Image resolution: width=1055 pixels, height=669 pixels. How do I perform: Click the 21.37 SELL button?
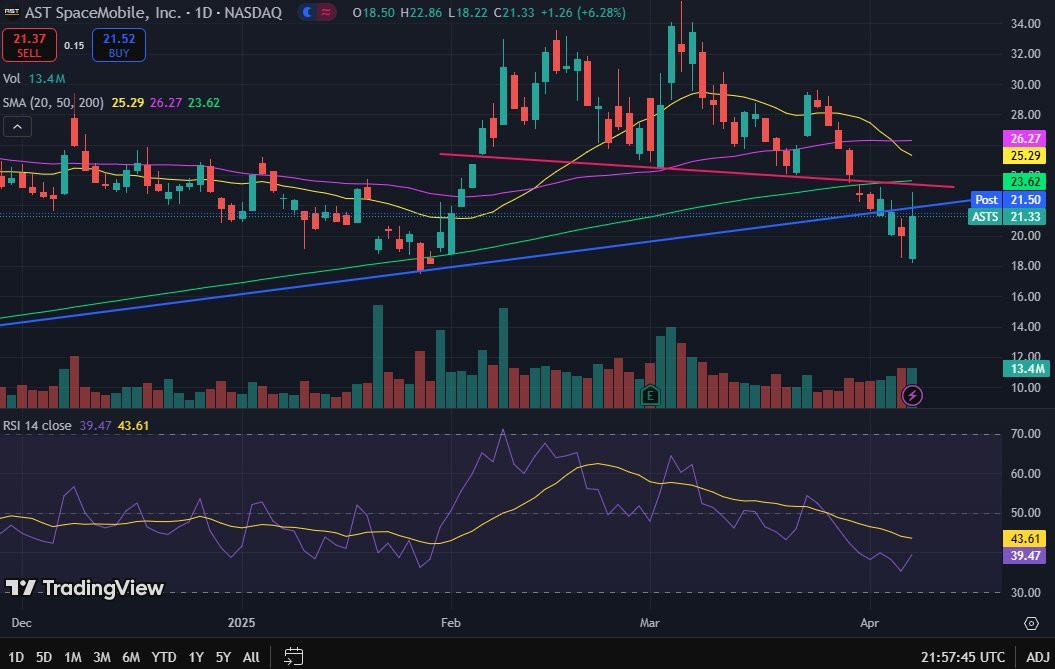tap(29, 45)
